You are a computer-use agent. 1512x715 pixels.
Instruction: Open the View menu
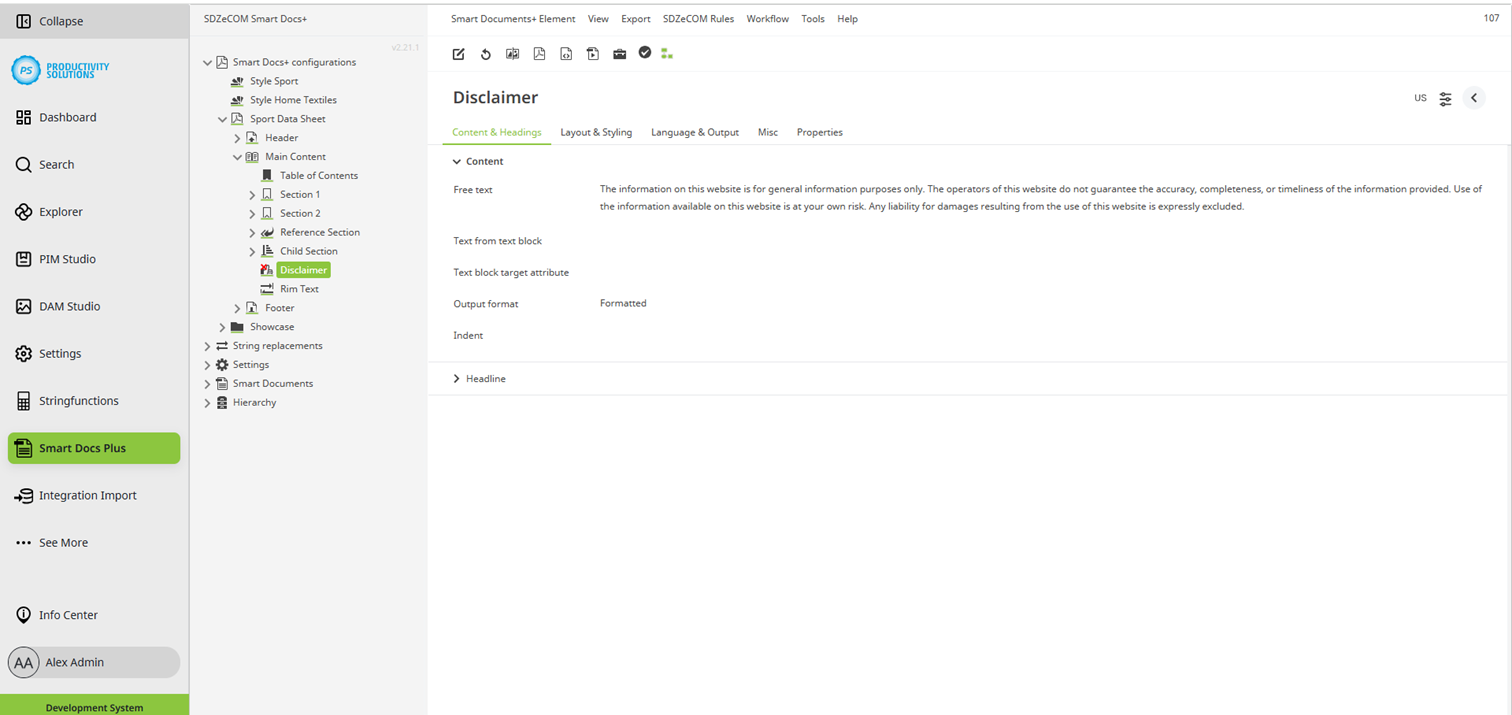598,19
